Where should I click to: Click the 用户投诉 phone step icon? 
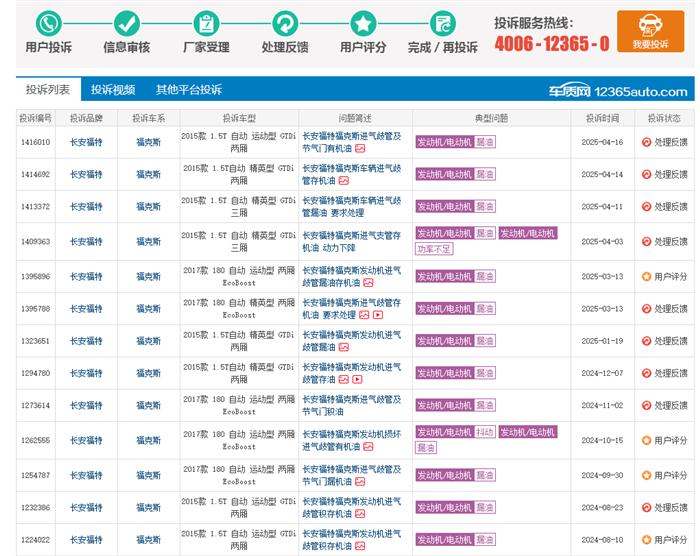[49, 24]
